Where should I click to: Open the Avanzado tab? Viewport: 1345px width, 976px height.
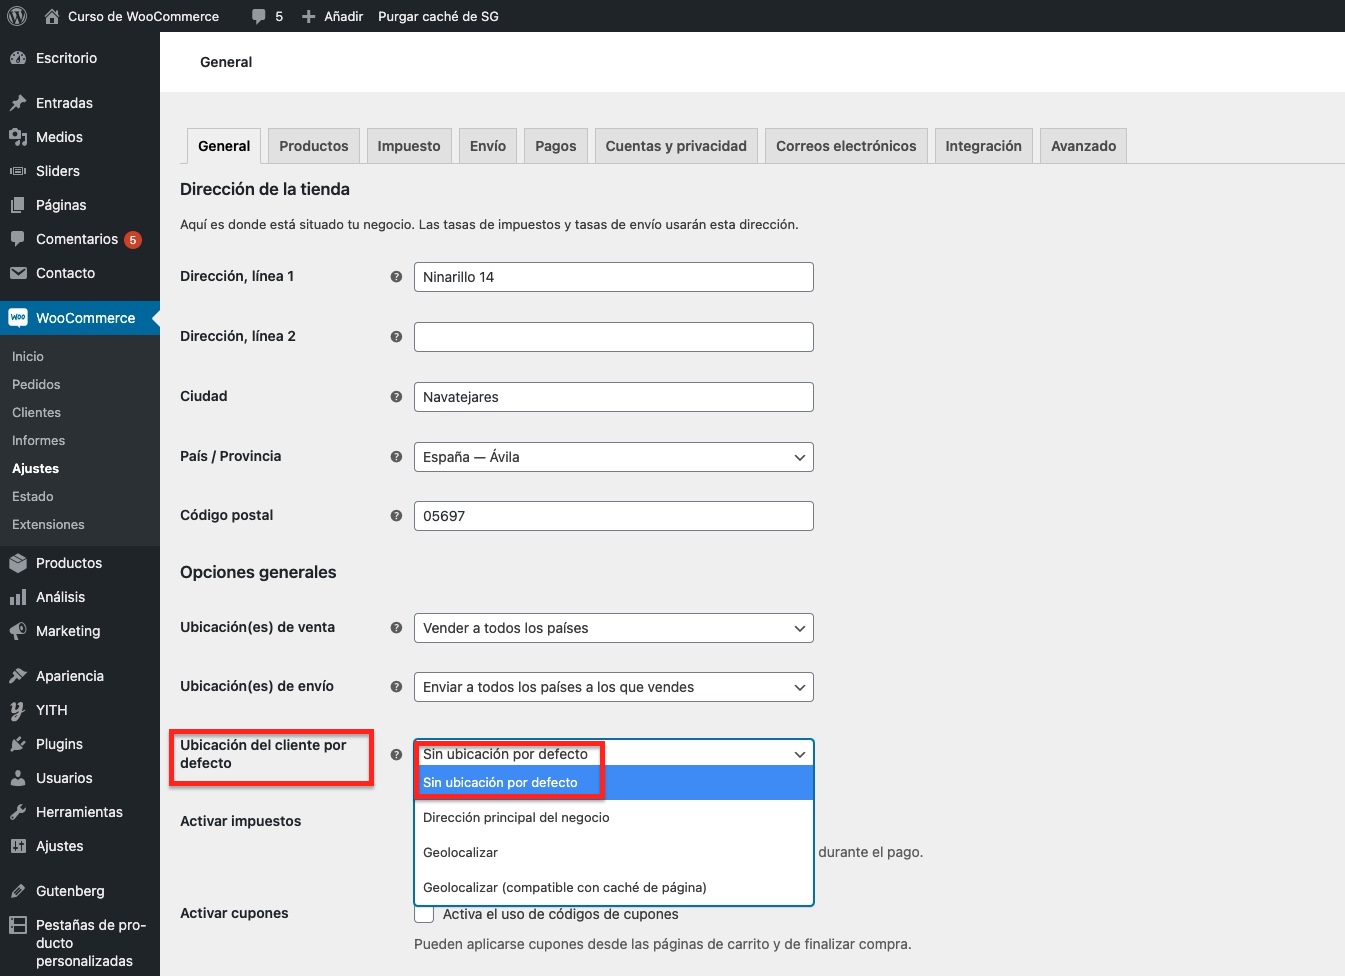tap(1084, 146)
